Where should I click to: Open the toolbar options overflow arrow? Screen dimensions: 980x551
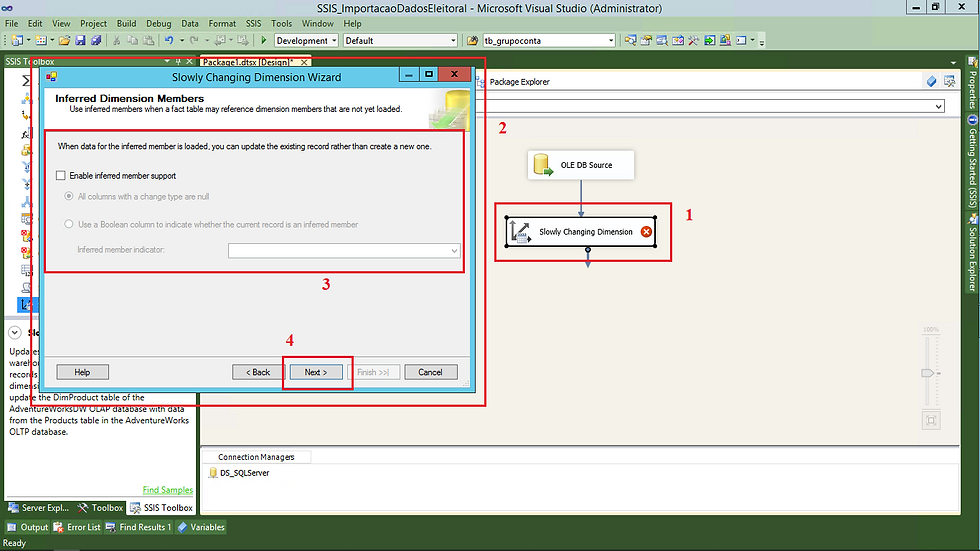point(761,41)
